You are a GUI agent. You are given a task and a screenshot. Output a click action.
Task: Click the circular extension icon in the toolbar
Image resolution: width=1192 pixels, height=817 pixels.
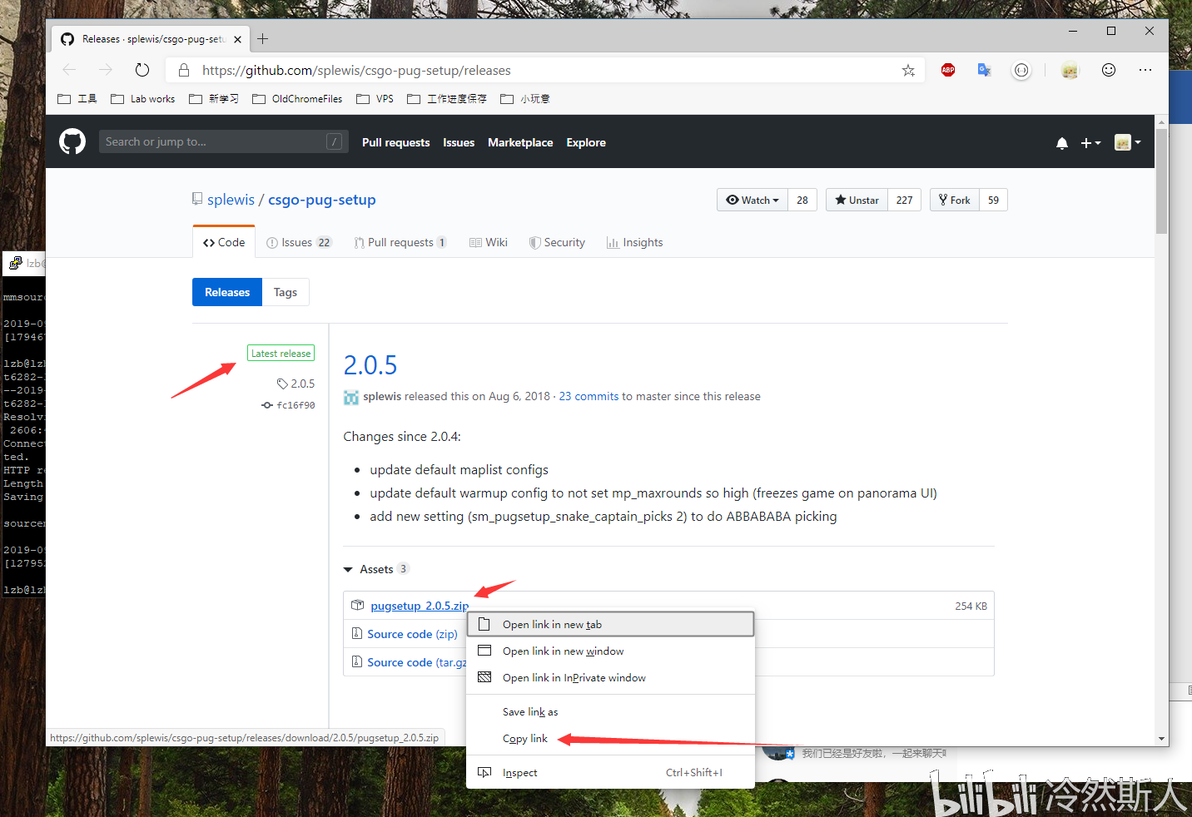click(1021, 71)
